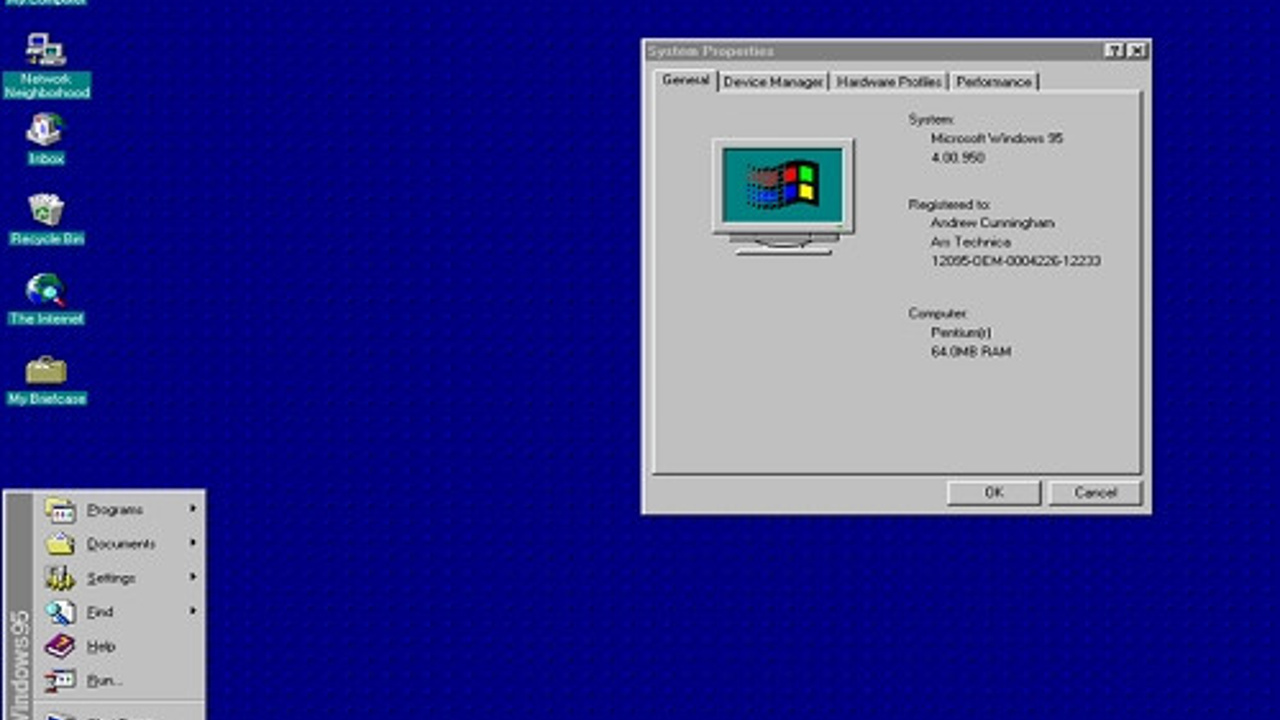This screenshot has height=720, width=1280.
Task: Click the System: label
Action: pos(931,120)
